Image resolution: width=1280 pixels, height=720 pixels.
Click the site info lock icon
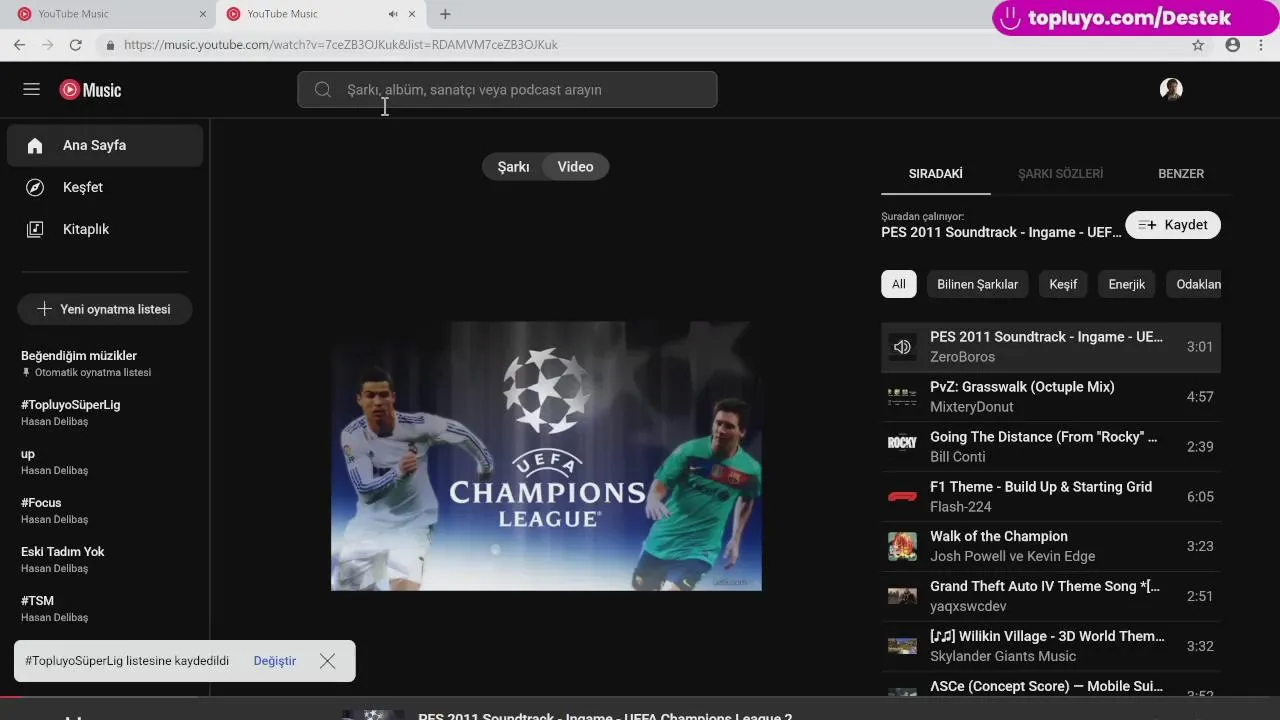(x=110, y=45)
